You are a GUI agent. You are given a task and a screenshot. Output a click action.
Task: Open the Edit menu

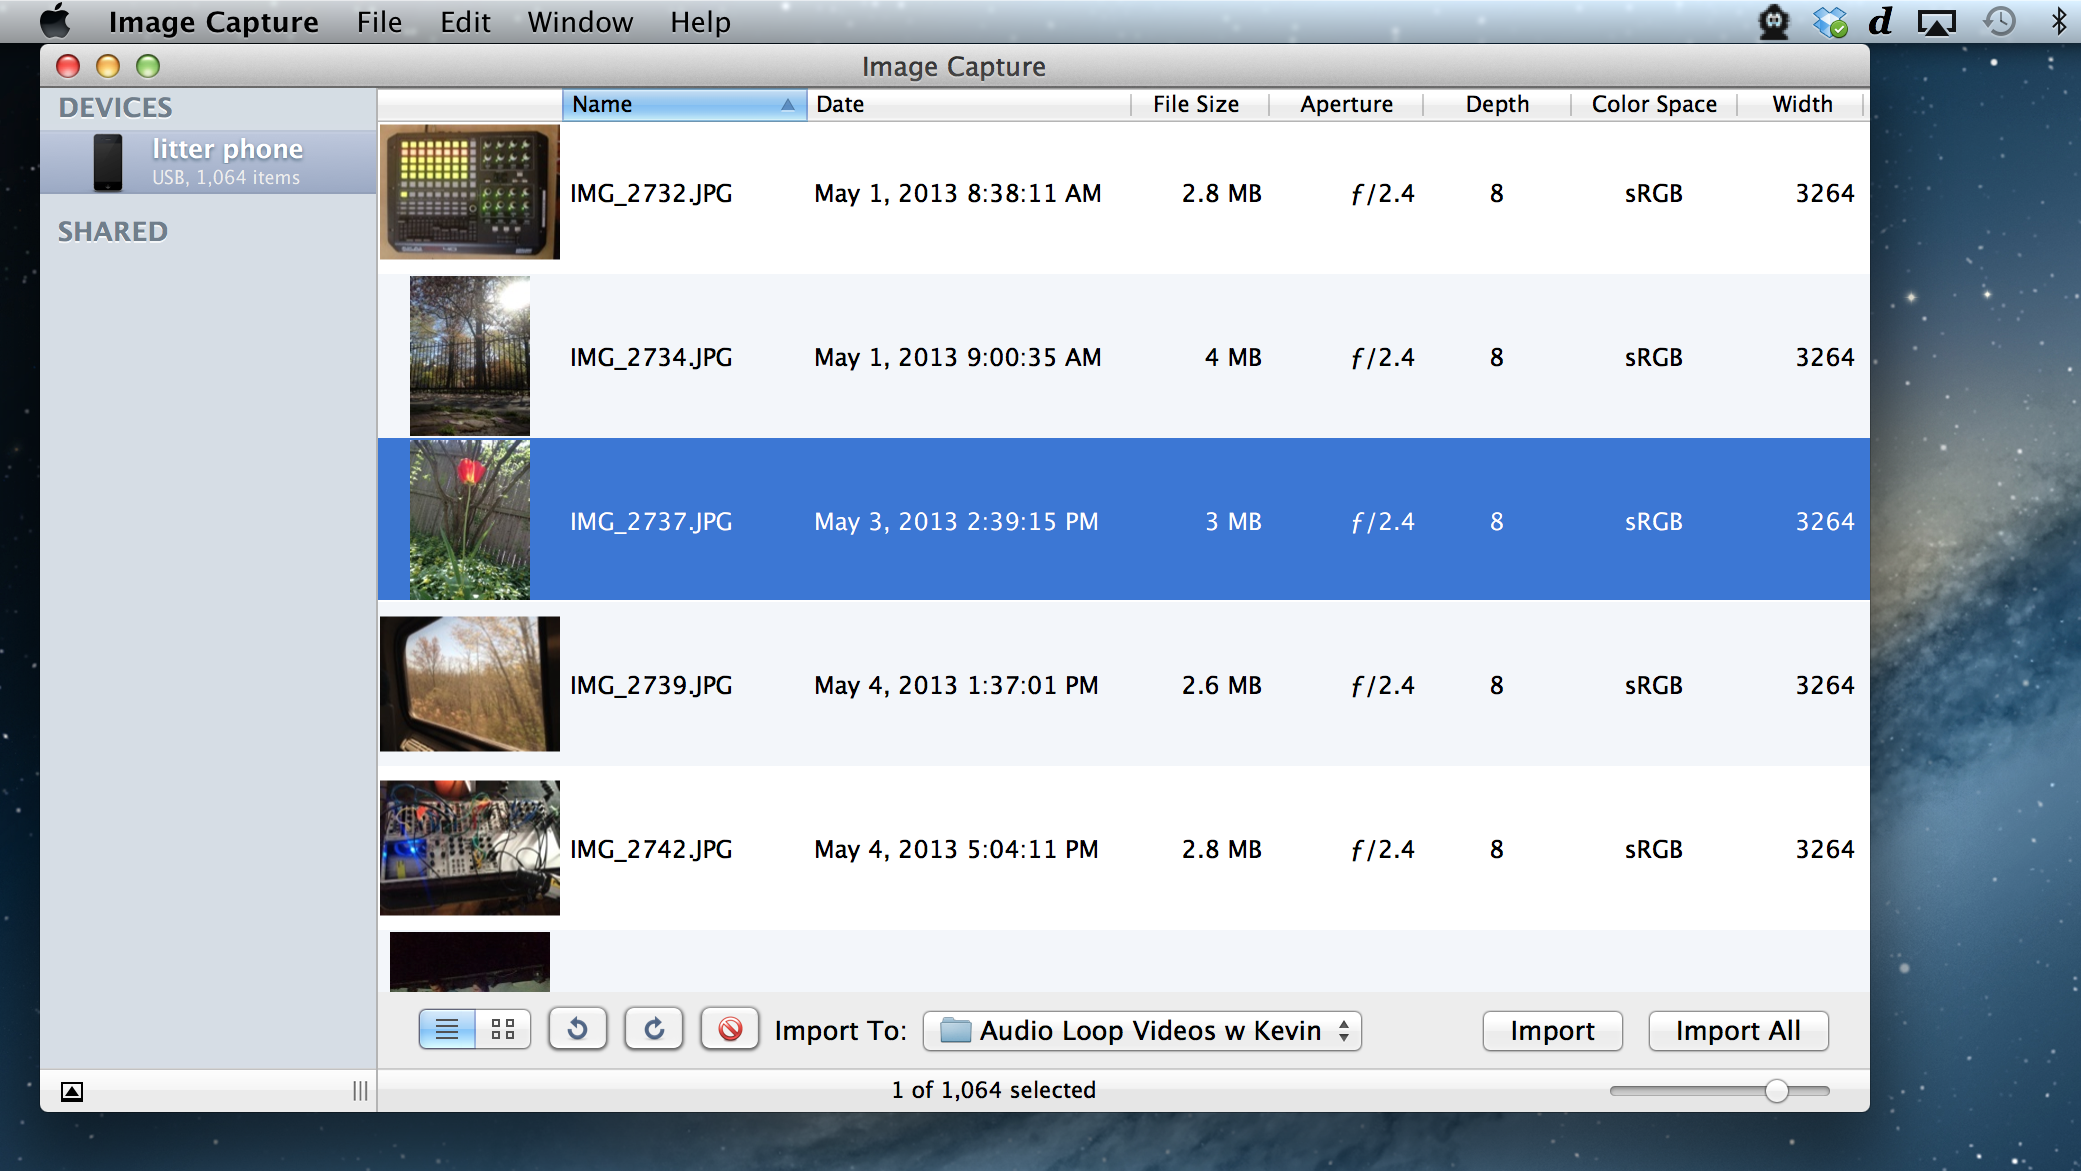tap(465, 21)
